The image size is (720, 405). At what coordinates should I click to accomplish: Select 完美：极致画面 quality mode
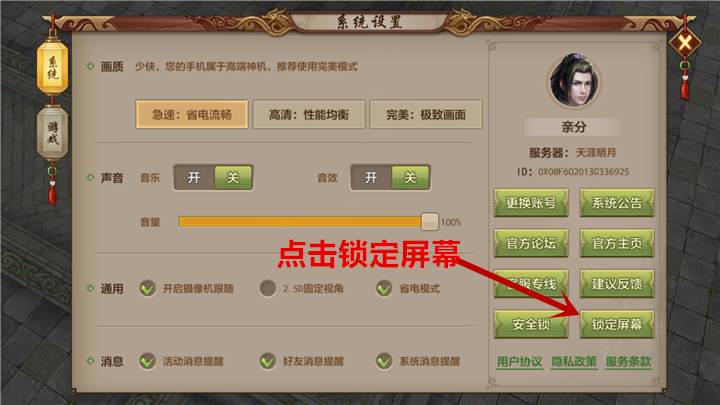click(x=426, y=114)
